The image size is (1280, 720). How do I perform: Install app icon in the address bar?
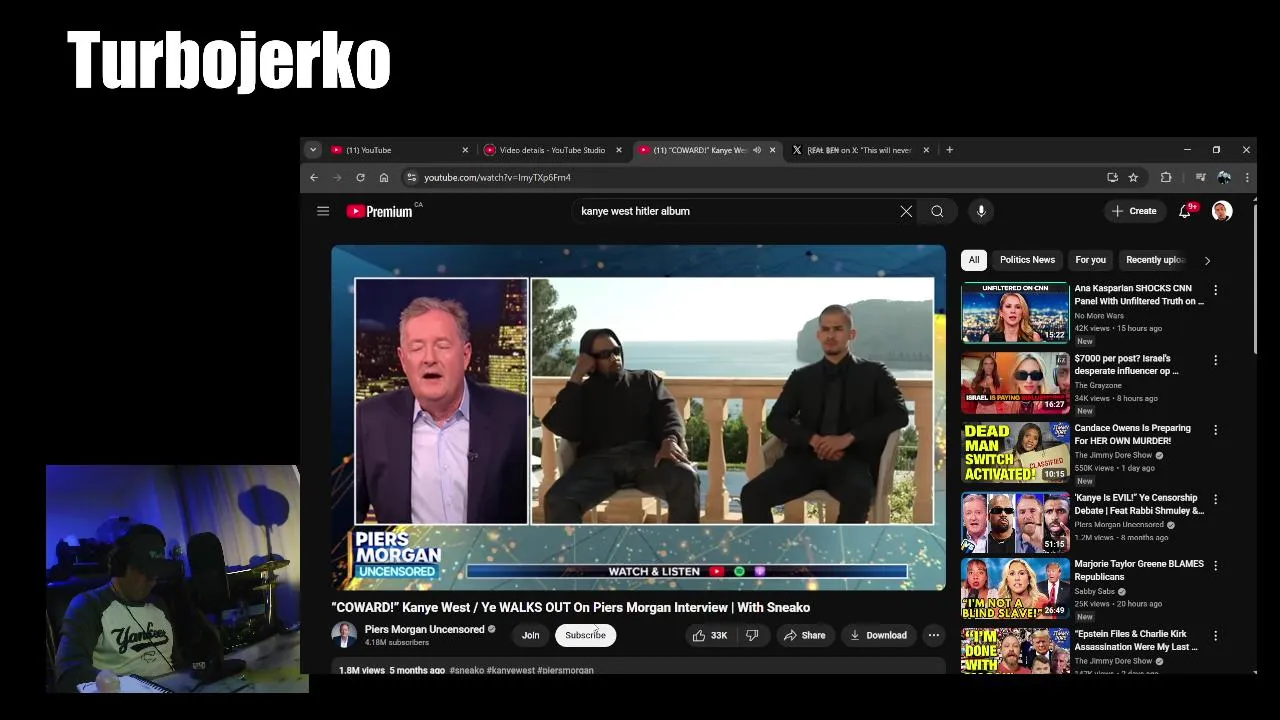pos(1112,177)
